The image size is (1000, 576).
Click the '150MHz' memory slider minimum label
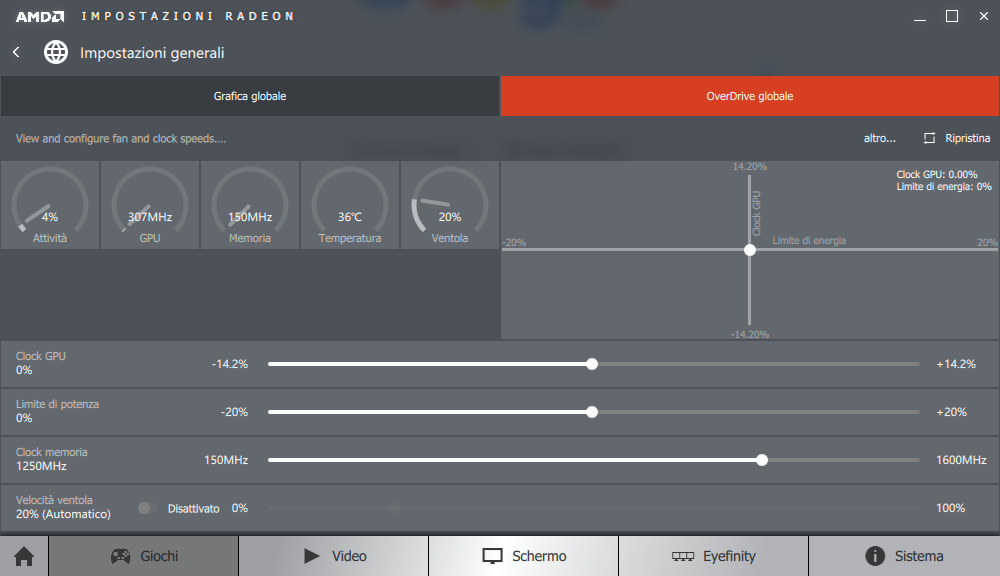point(226,460)
